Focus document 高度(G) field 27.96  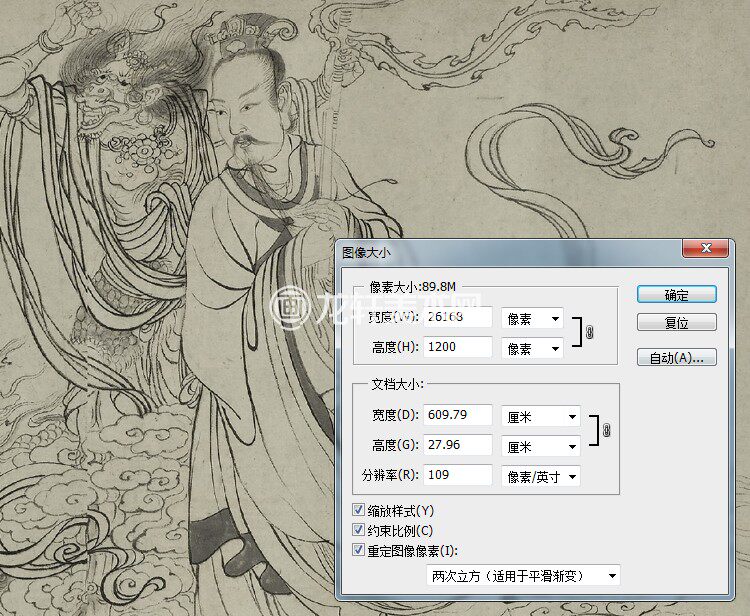coord(458,445)
